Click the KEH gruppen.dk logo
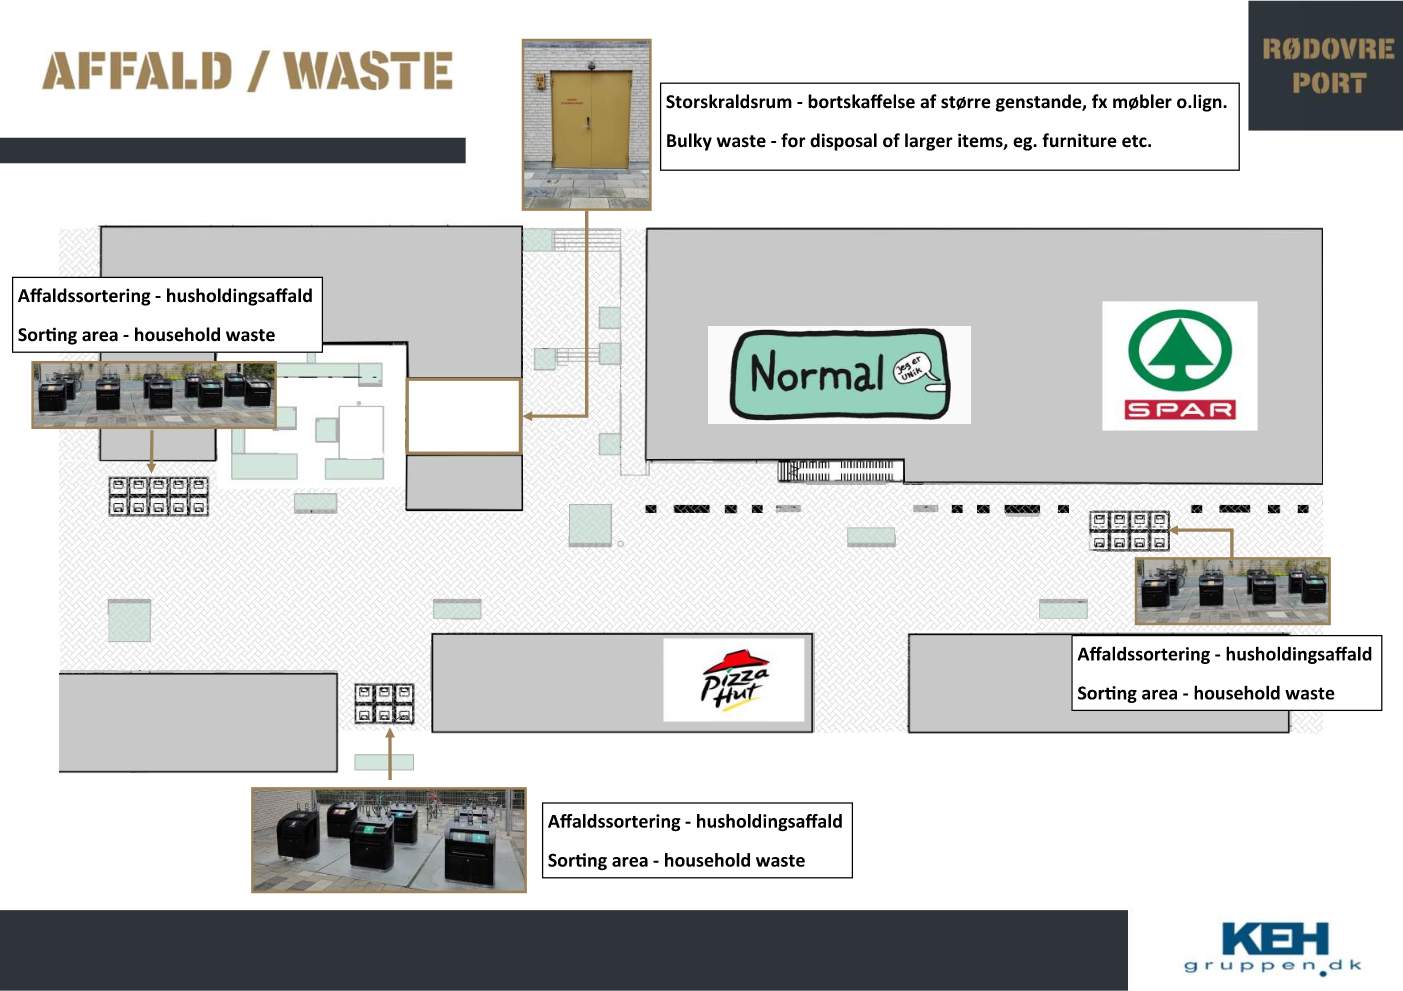This screenshot has width=1403, height=991. [1273, 948]
